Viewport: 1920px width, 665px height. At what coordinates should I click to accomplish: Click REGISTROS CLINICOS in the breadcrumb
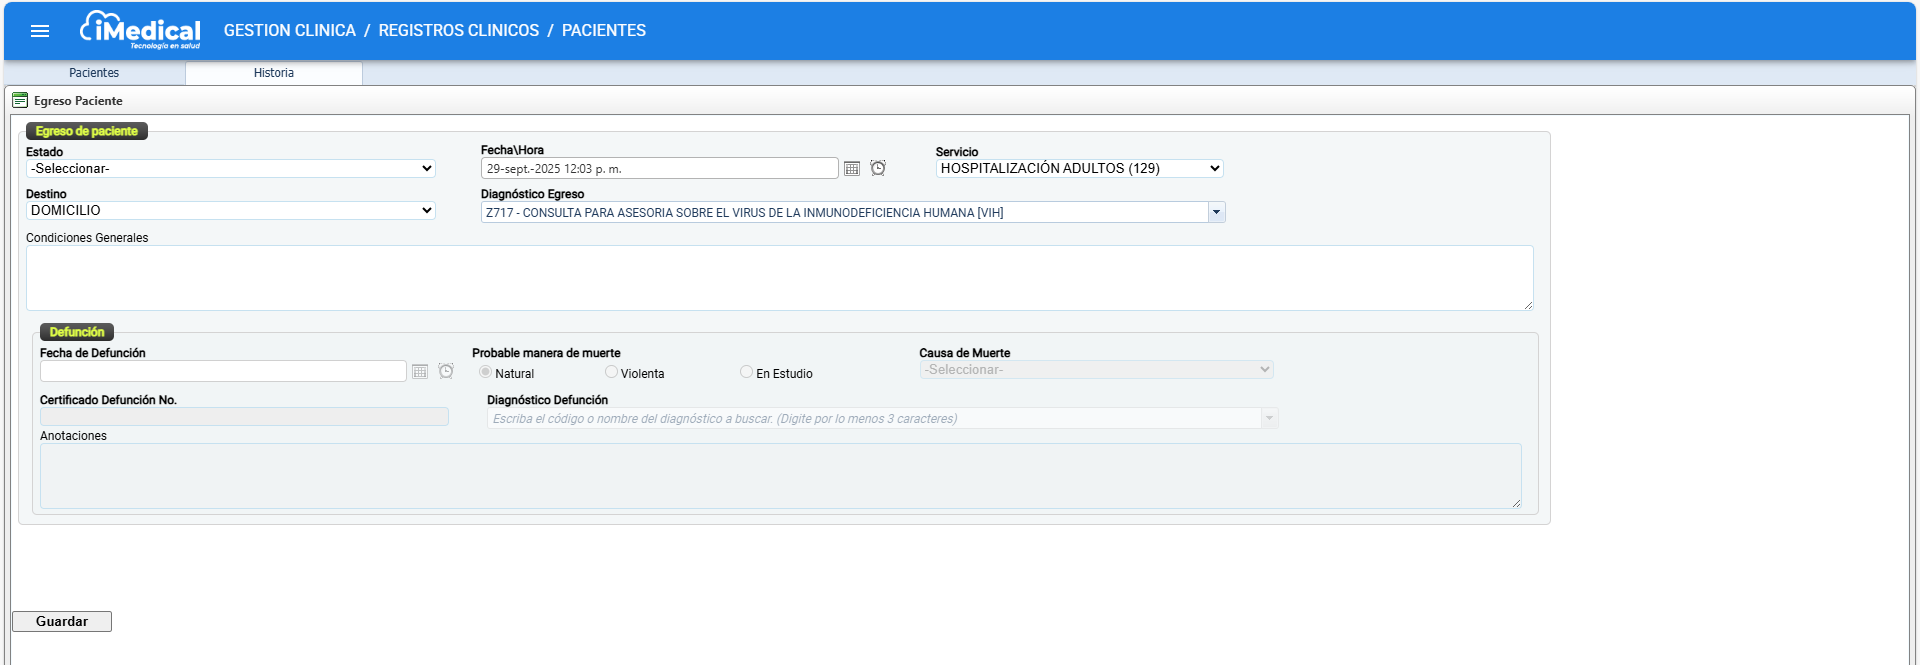458,31
